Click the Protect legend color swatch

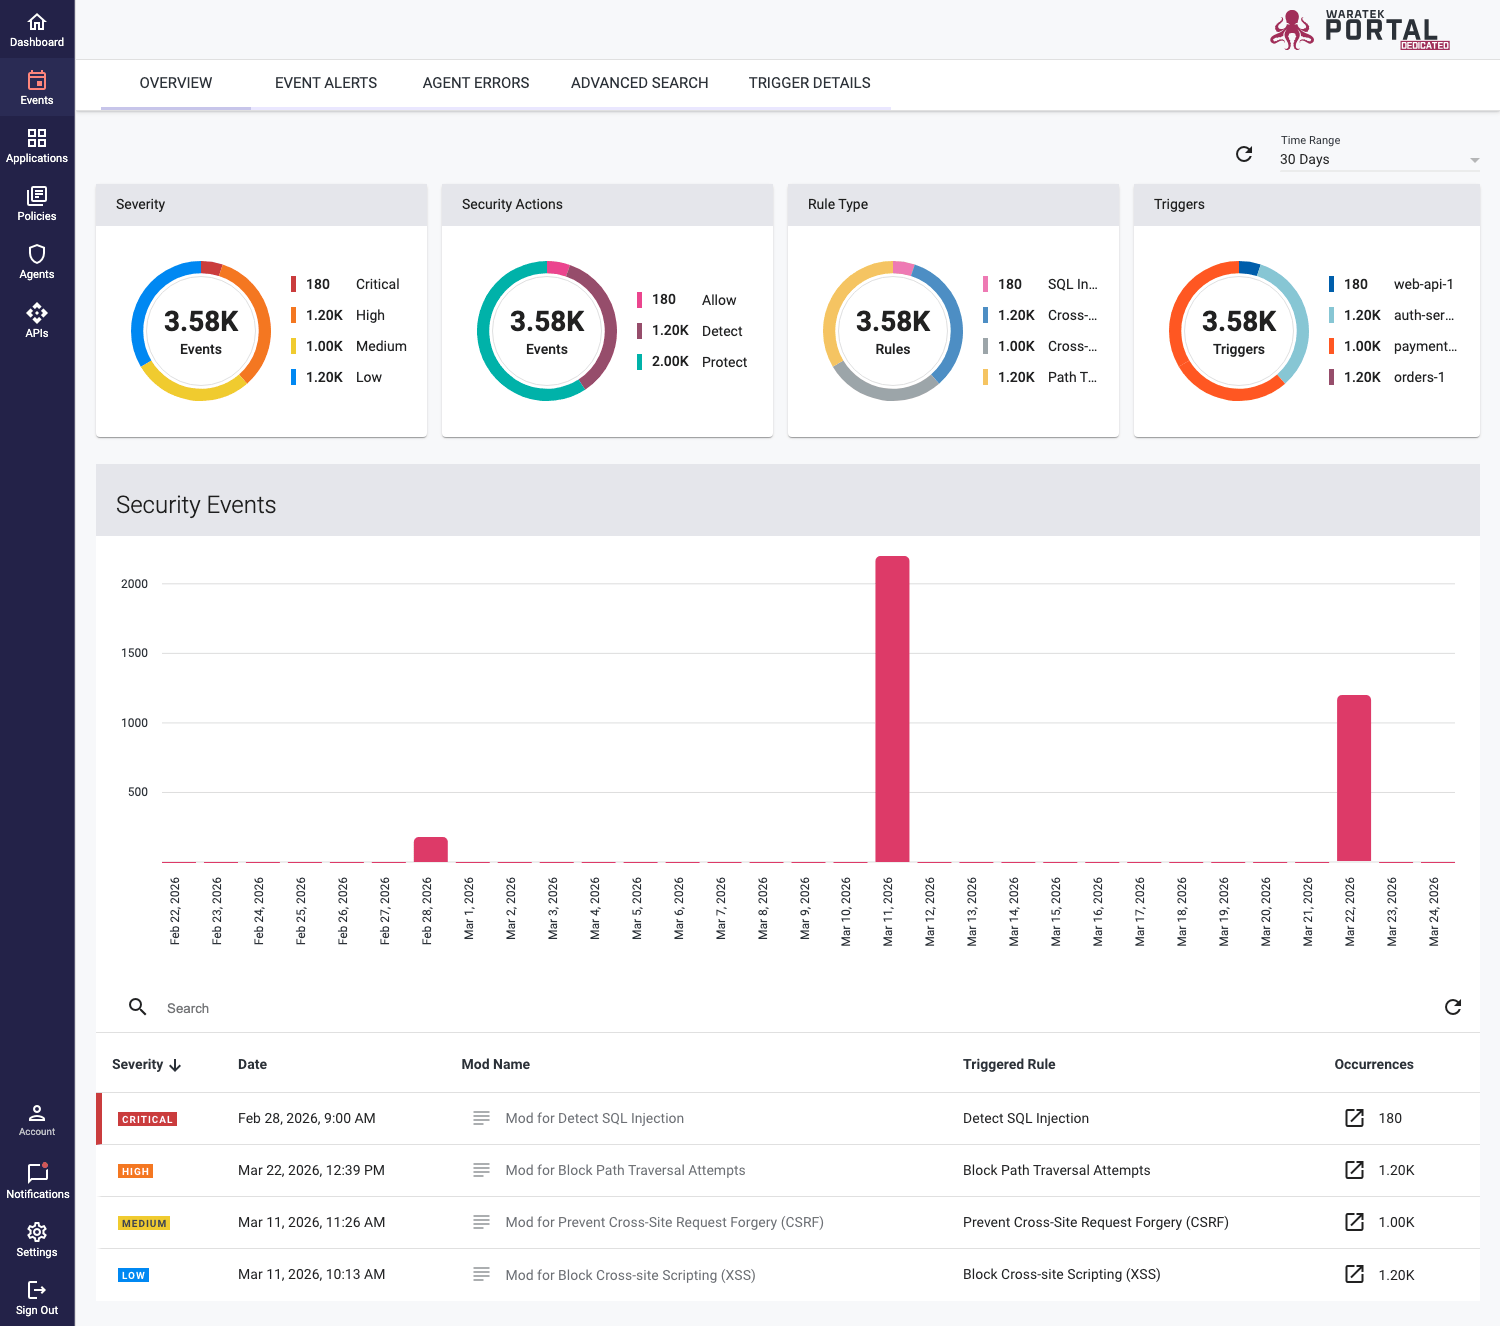tap(640, 362)
